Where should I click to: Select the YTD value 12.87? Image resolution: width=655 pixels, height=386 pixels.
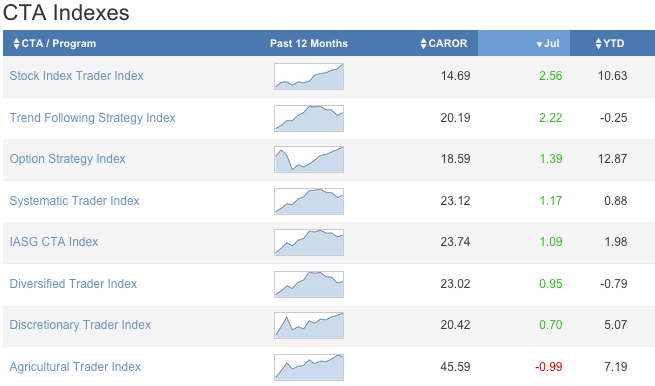tap(612, 159)
